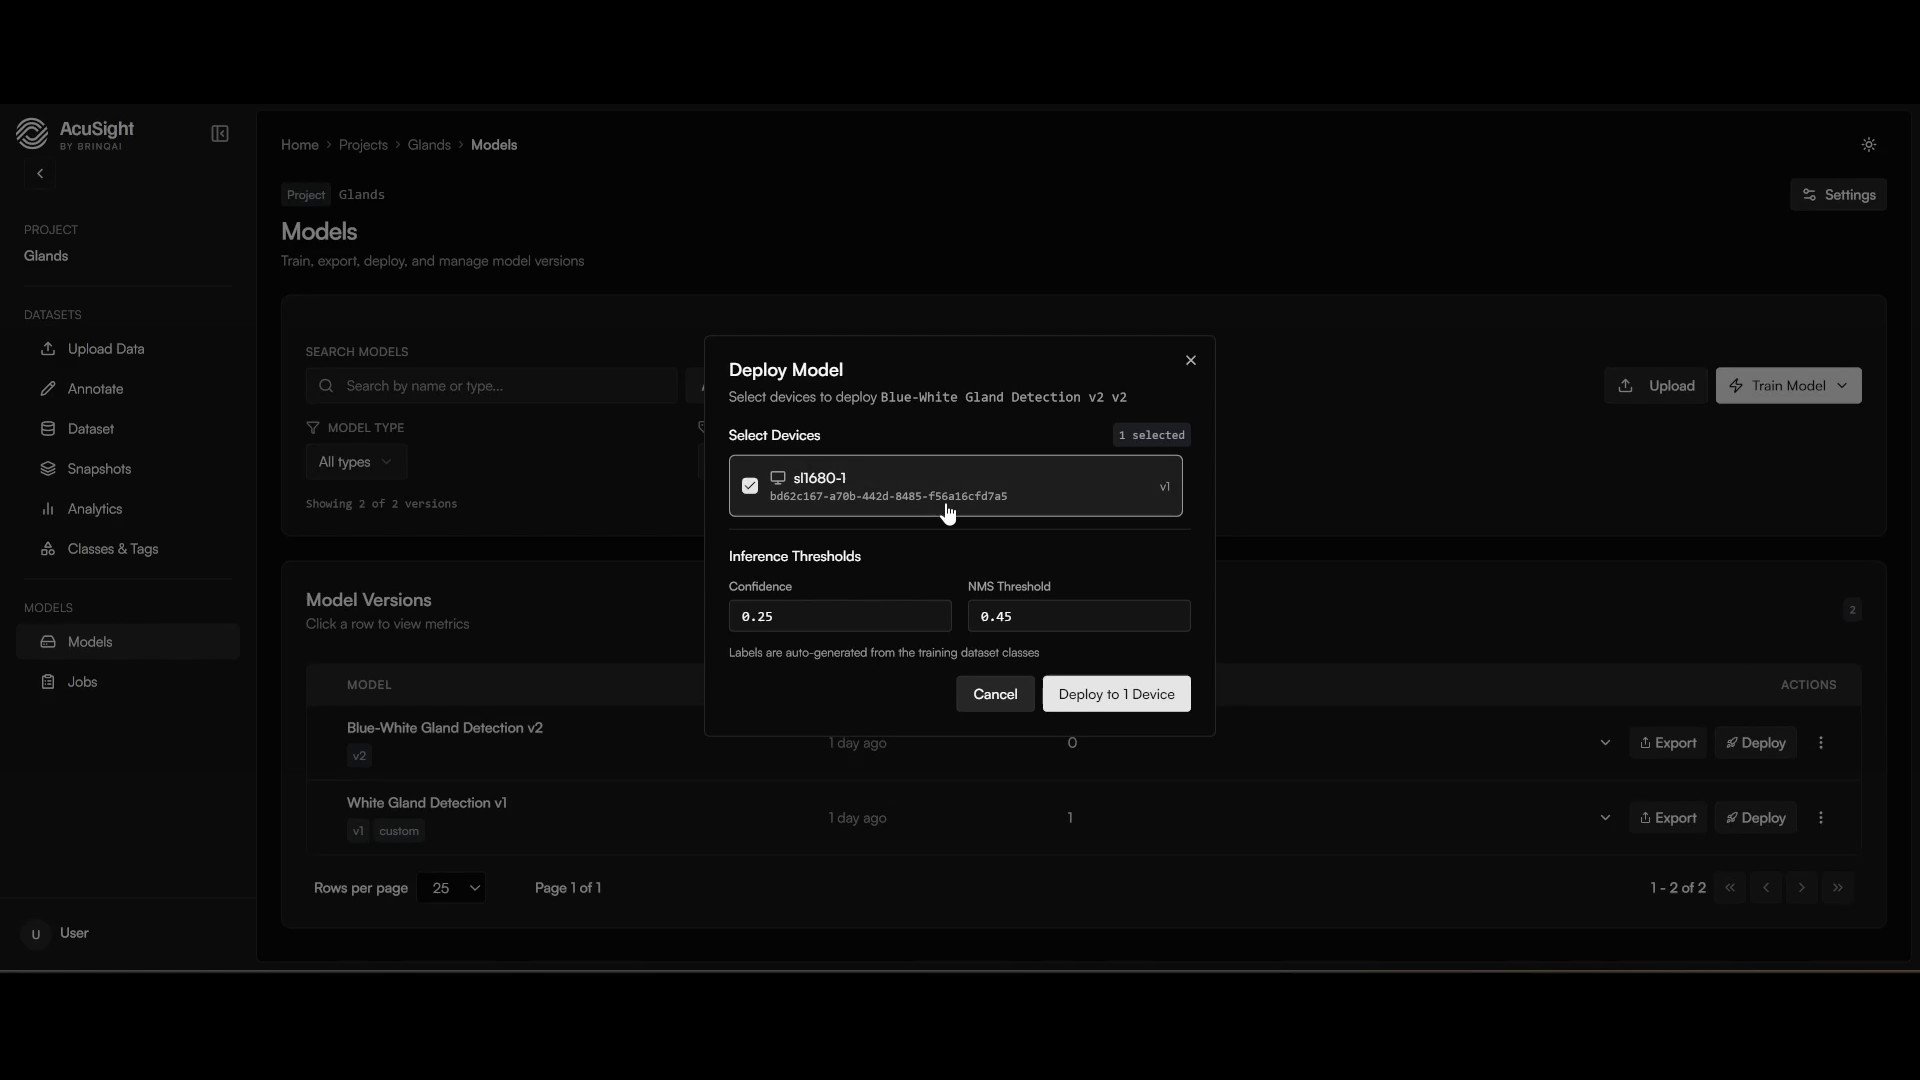Open Upload Data in sidebar
Screen dimensions: 1920x1080
(x=128, y=349)
